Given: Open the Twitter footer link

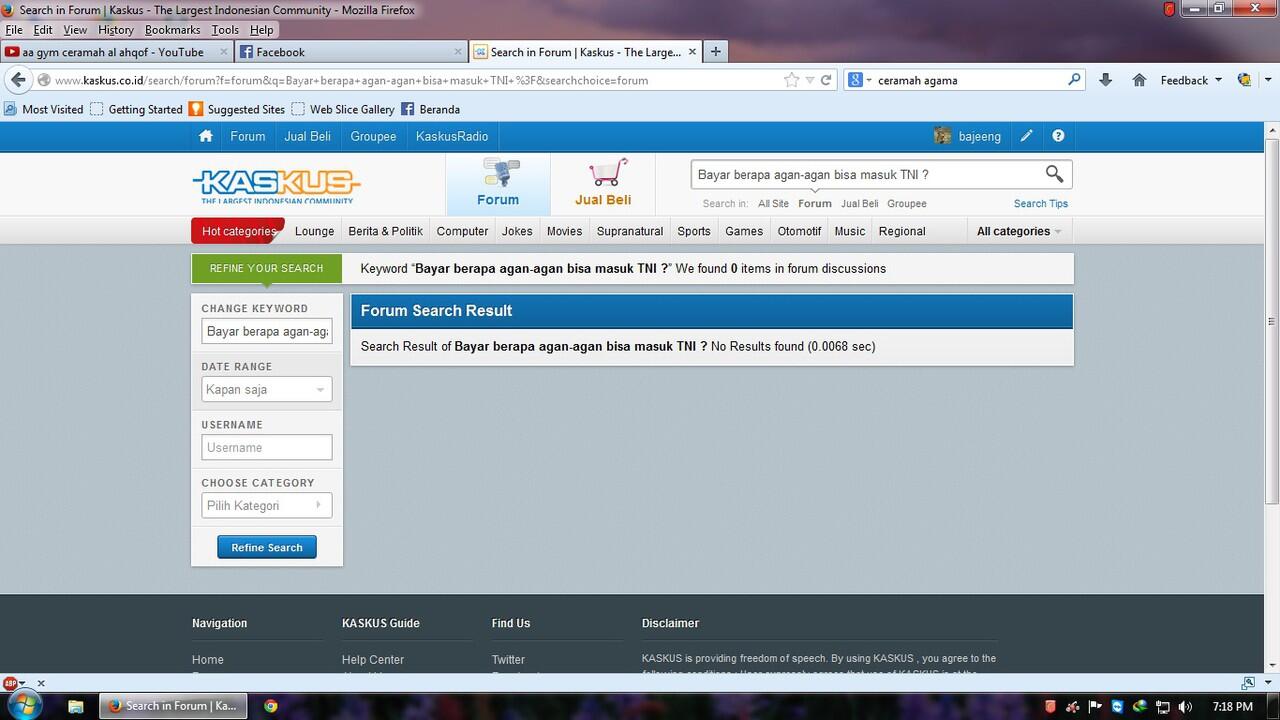Looking at the screenshot, I should 508,660.
